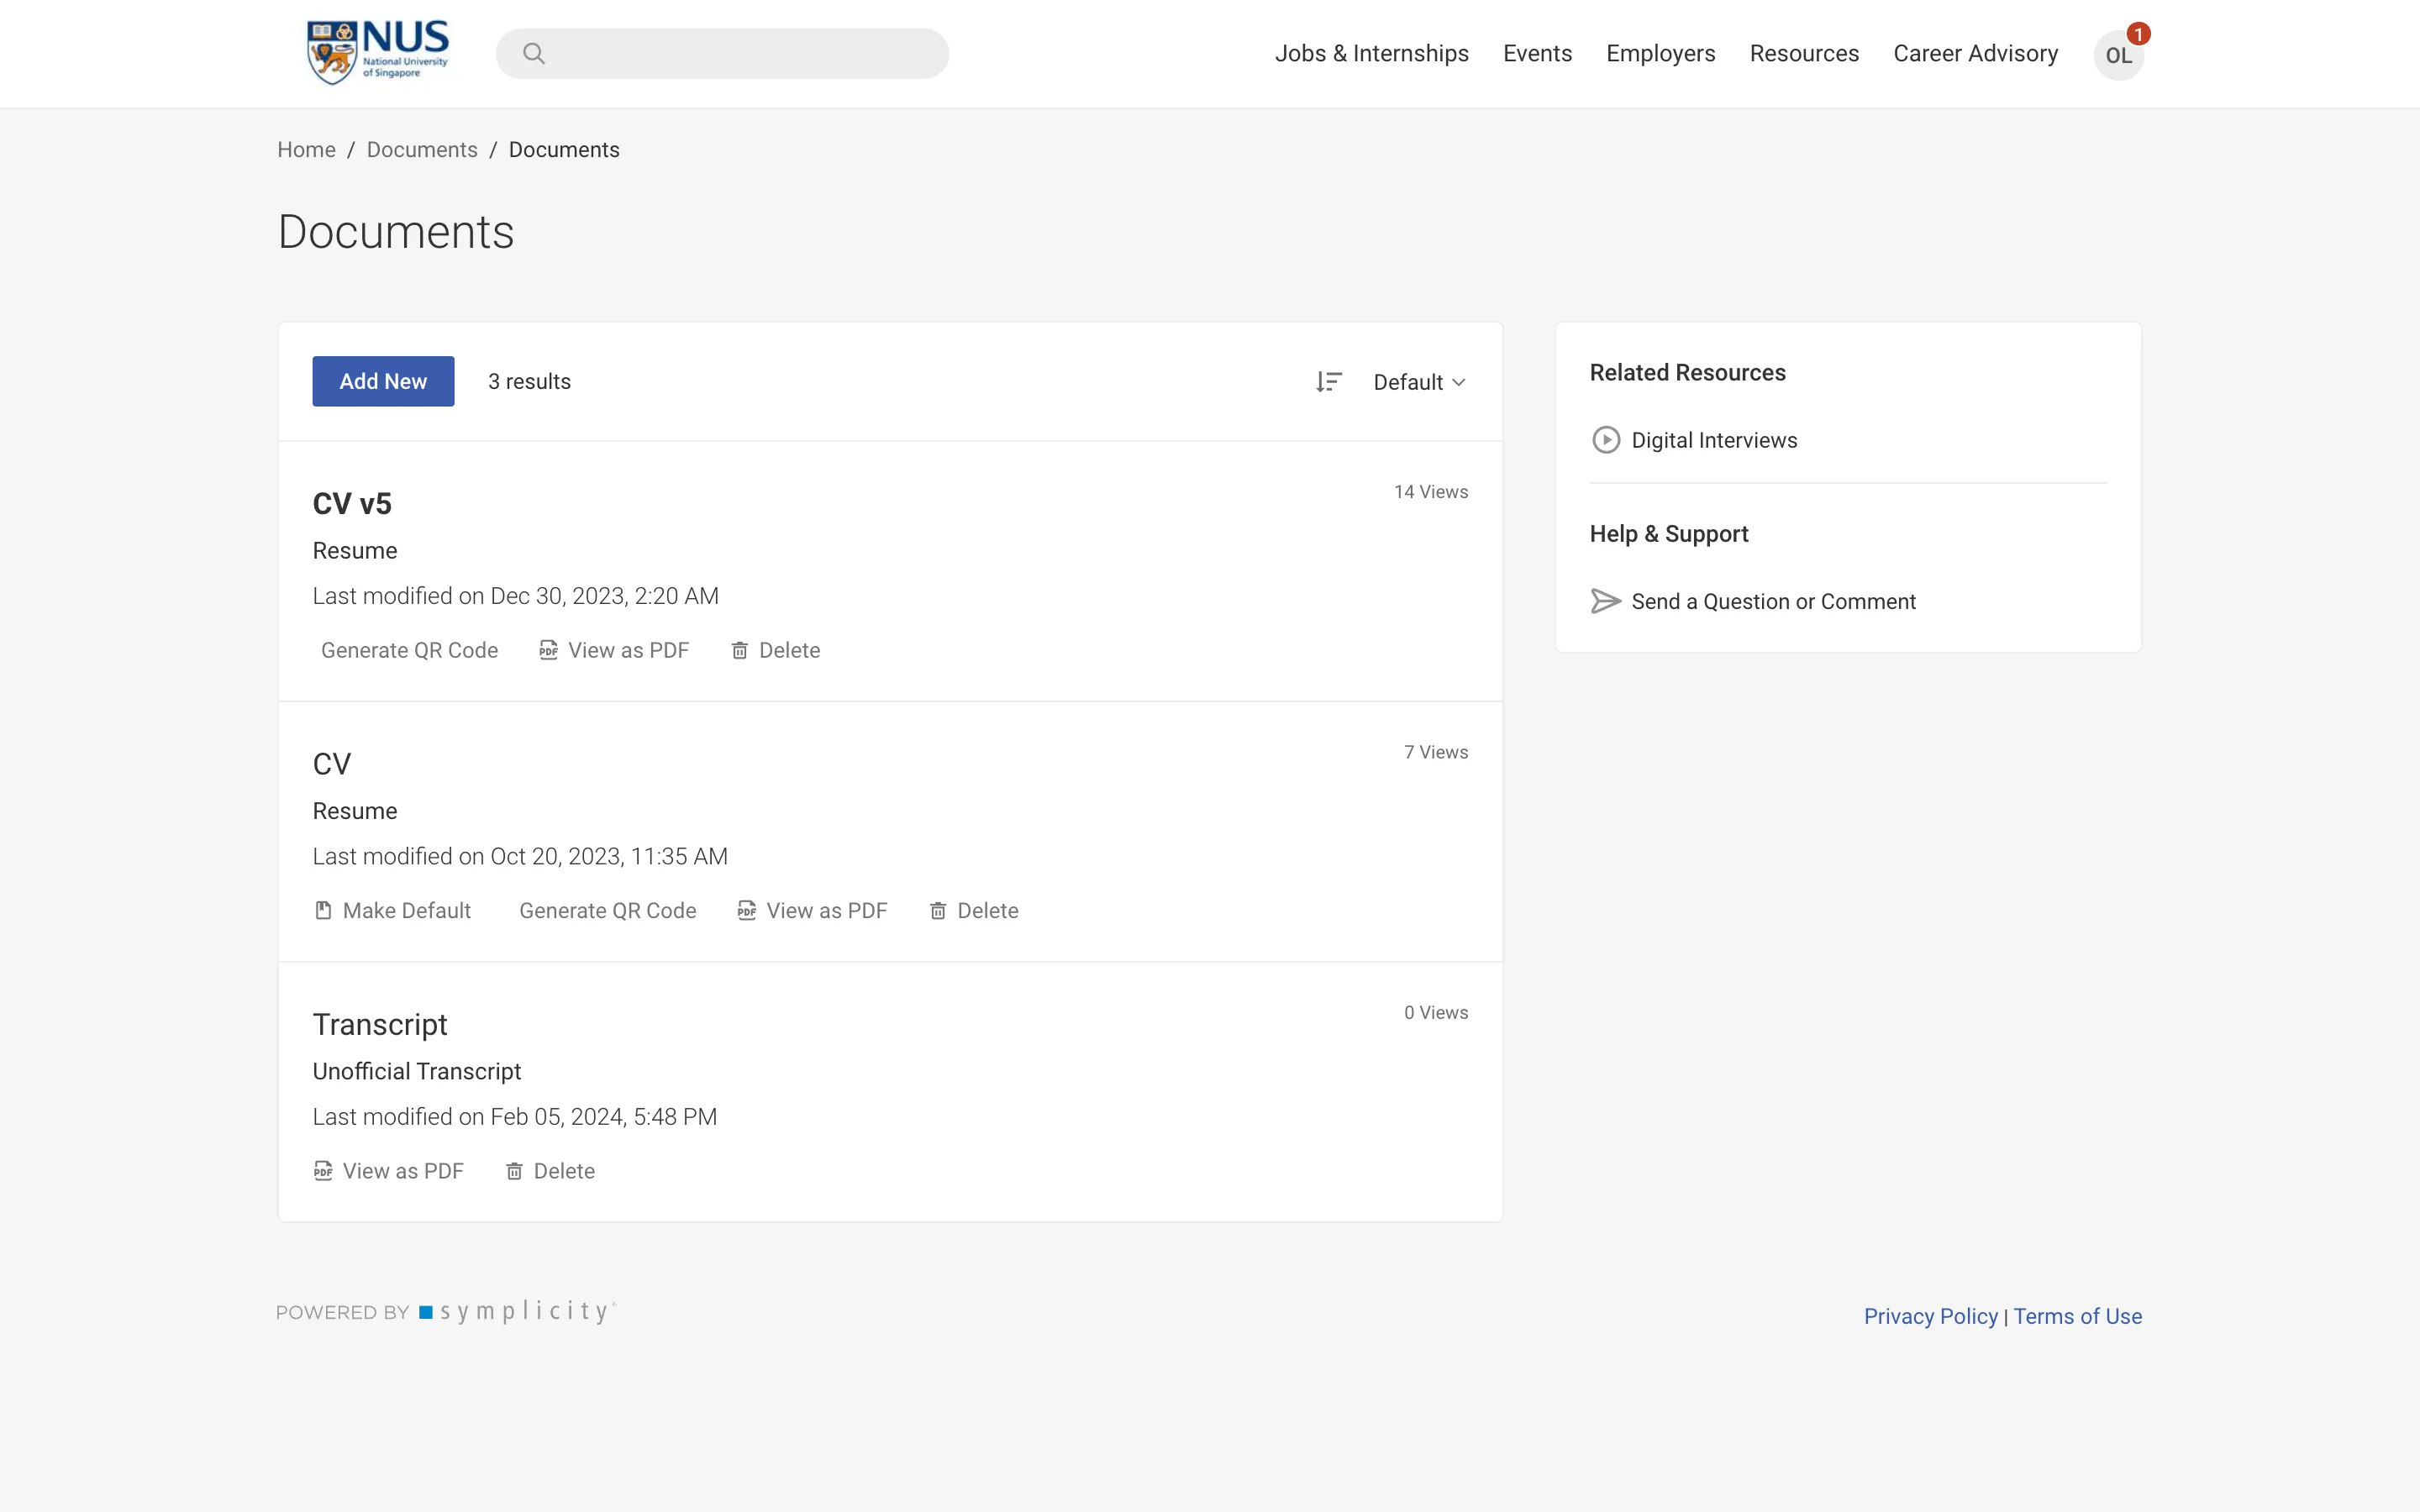Click PDF icon in CV (7 Views) row
The image size is (2420, 1512).
click(x=746, y=910)
